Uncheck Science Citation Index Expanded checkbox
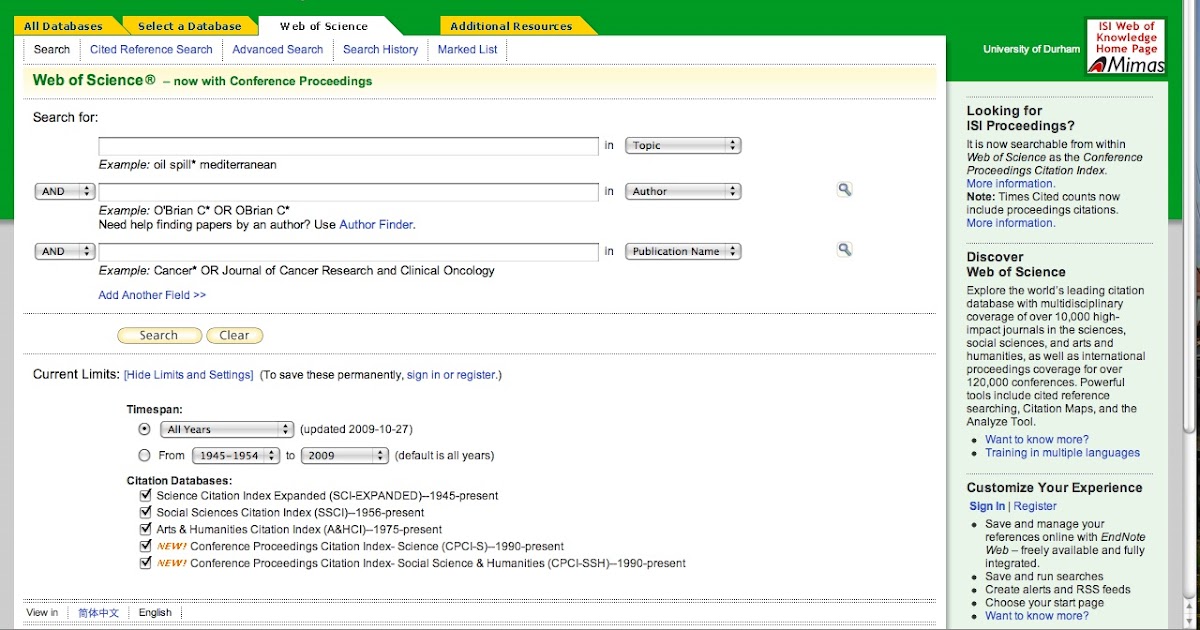 [x=147, y=495]
